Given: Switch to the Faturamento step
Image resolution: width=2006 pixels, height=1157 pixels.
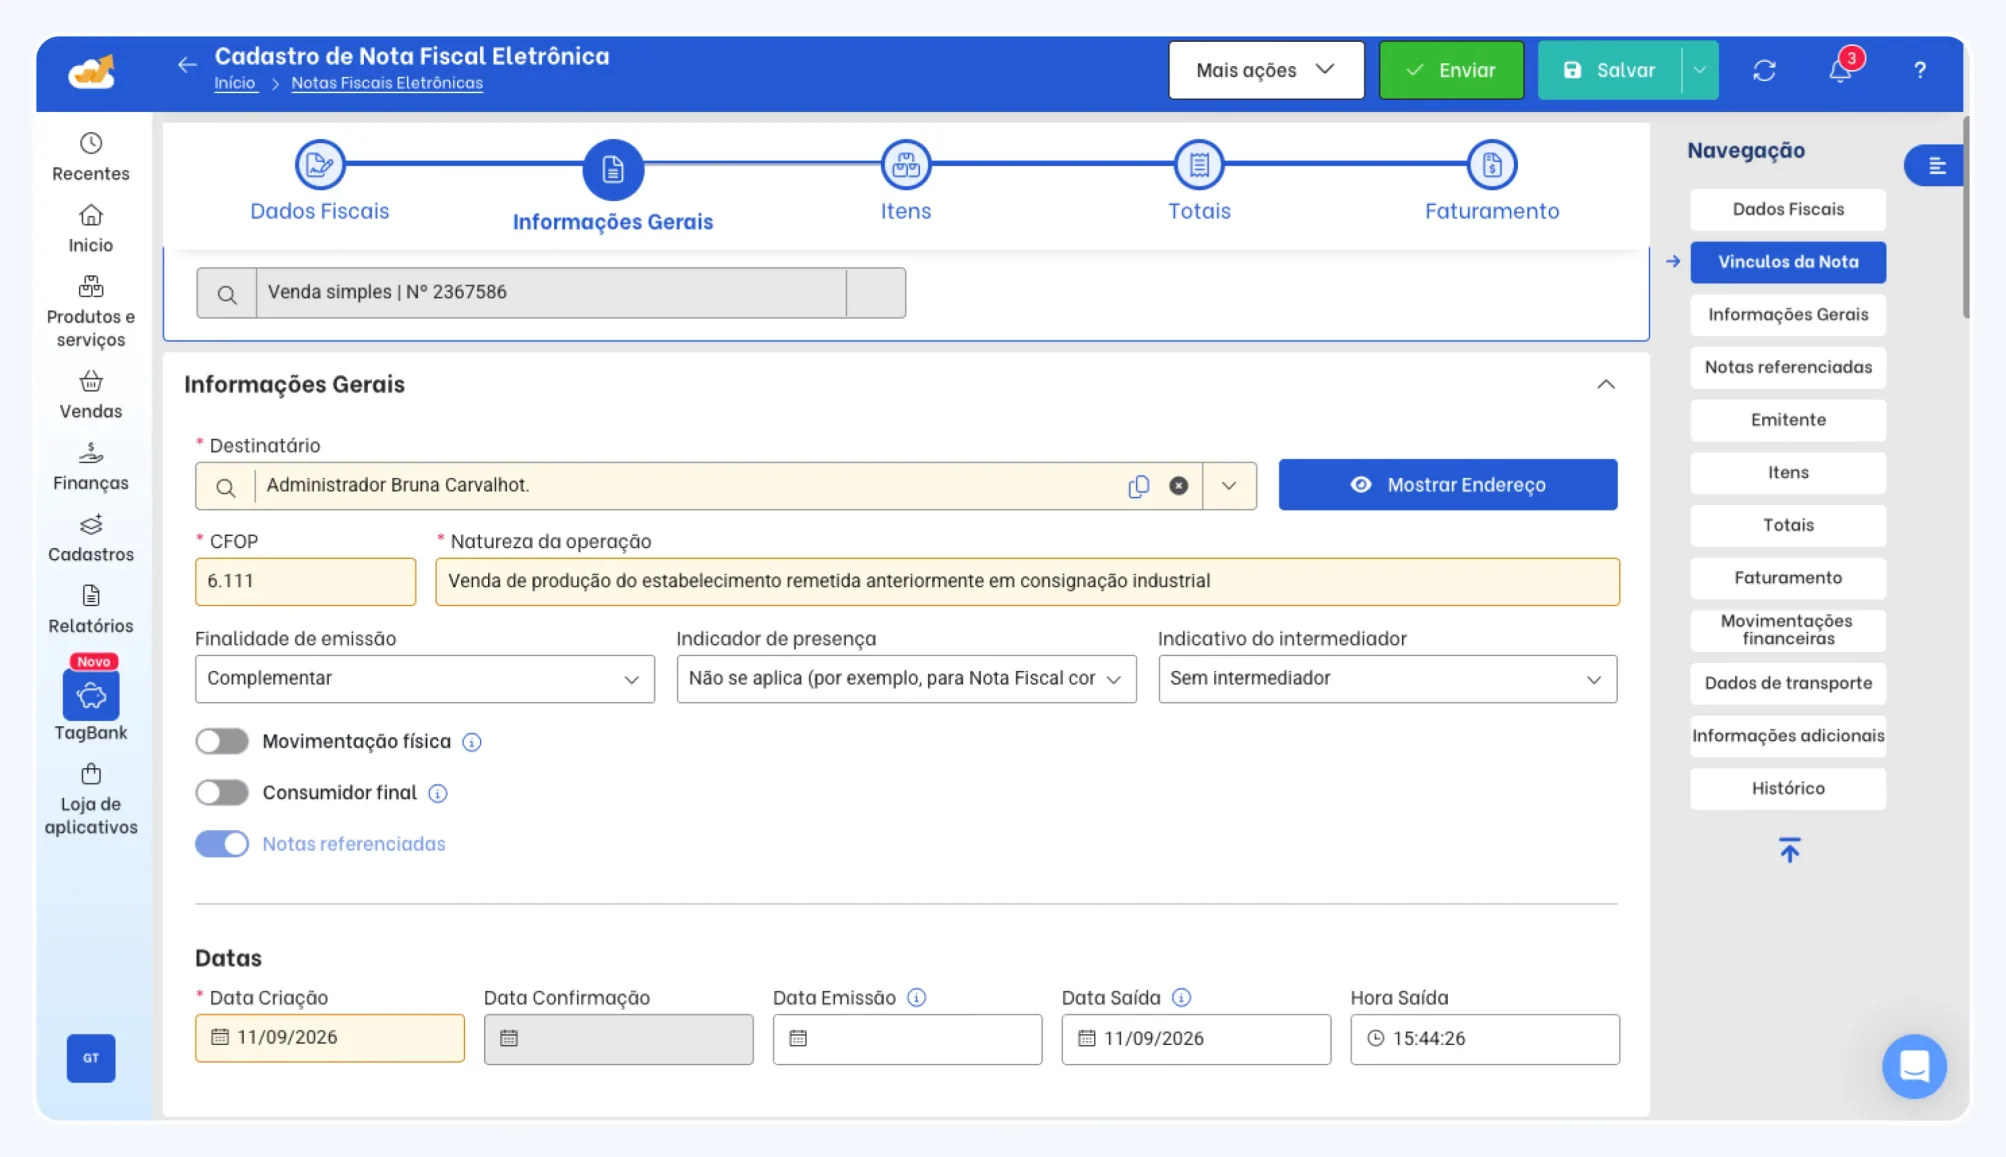Looking at the screenshot, I should [x=1492, y=182].
